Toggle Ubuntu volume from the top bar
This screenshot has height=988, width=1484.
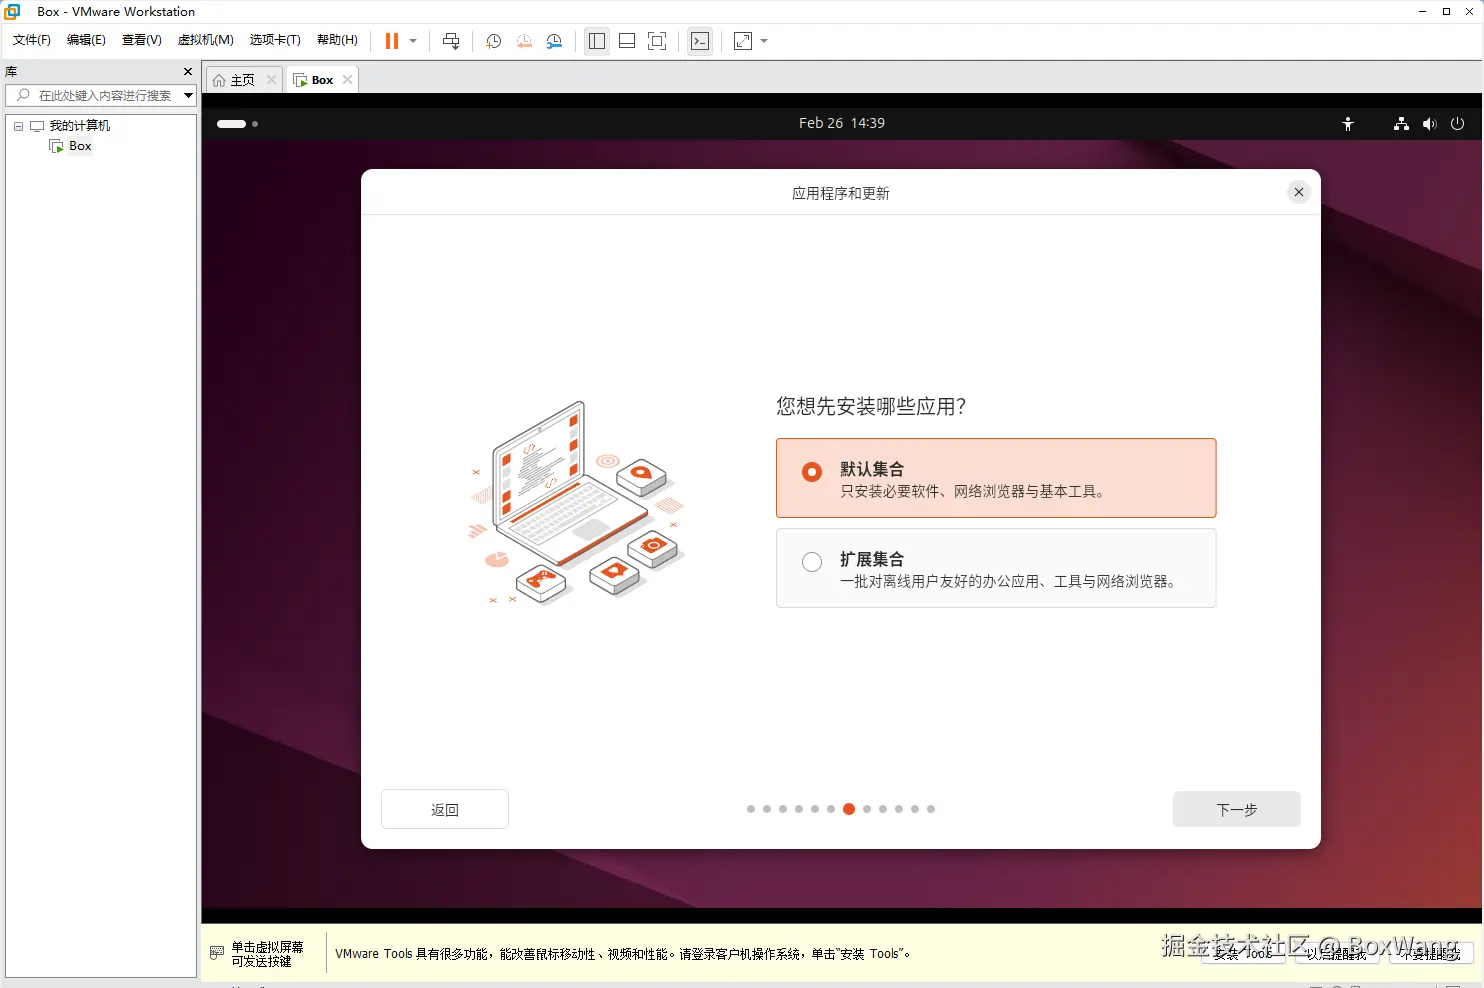pos(1430,123)
